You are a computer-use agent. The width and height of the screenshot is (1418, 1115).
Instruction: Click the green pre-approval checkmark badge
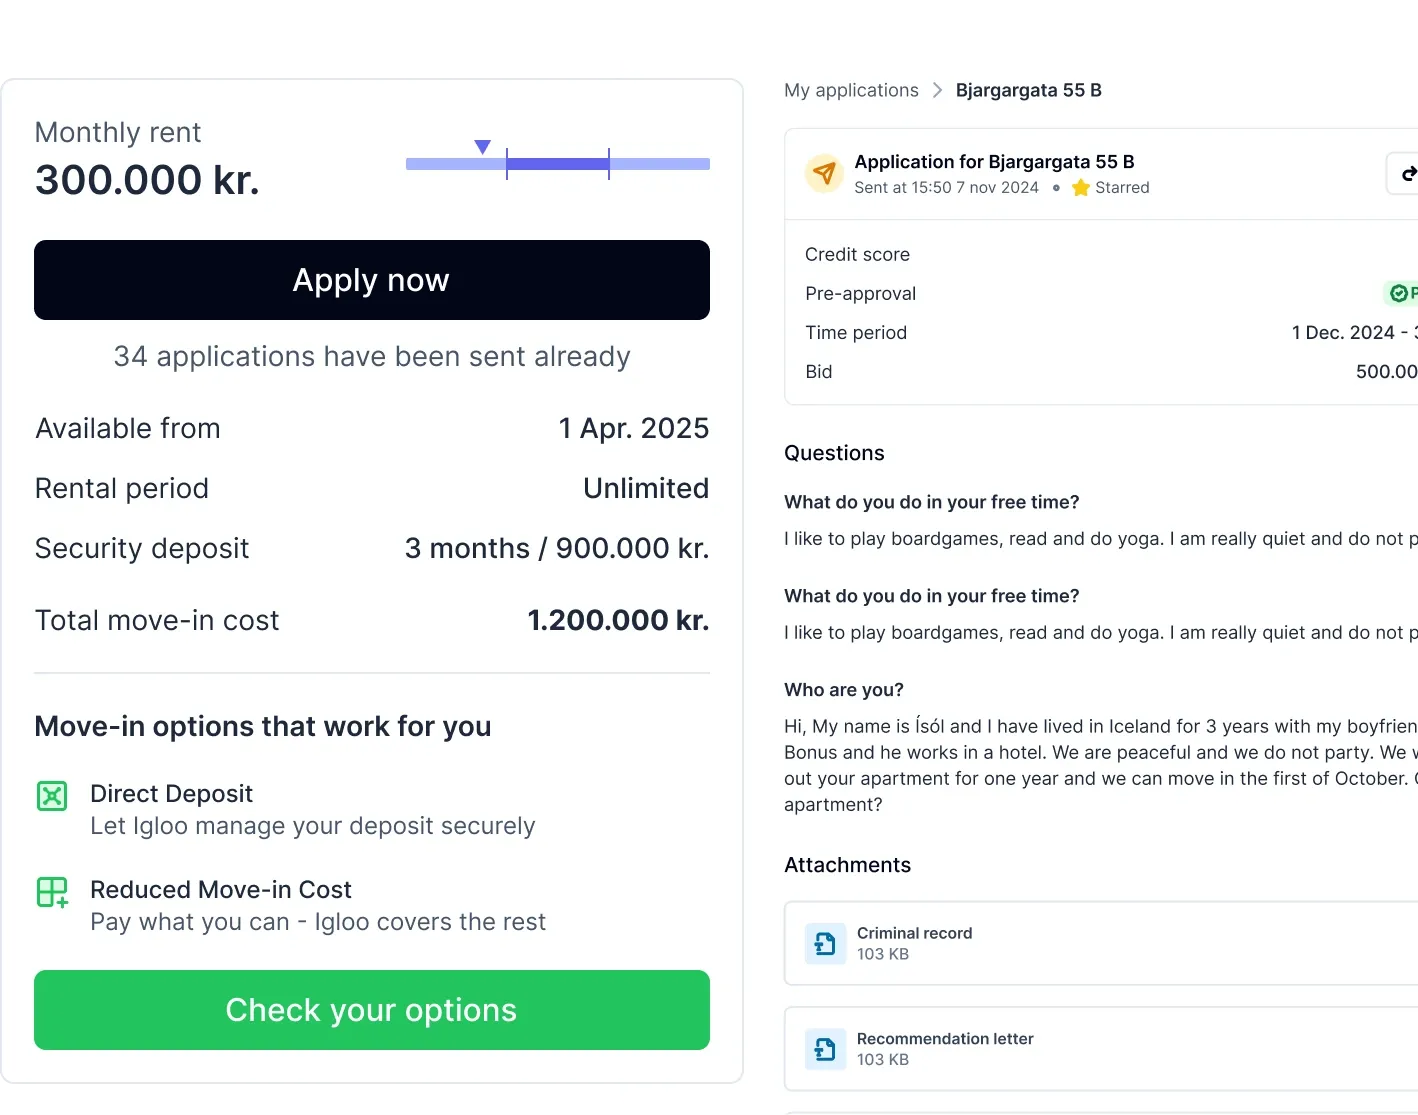(1400, 293)
